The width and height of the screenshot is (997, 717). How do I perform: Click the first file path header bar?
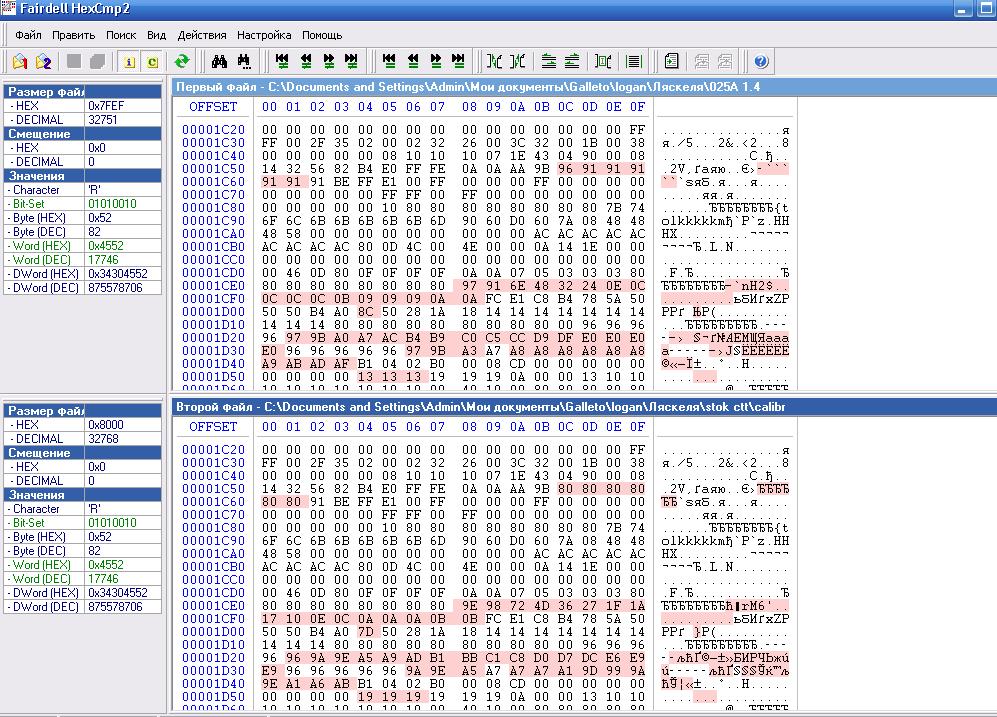(584, 87)
